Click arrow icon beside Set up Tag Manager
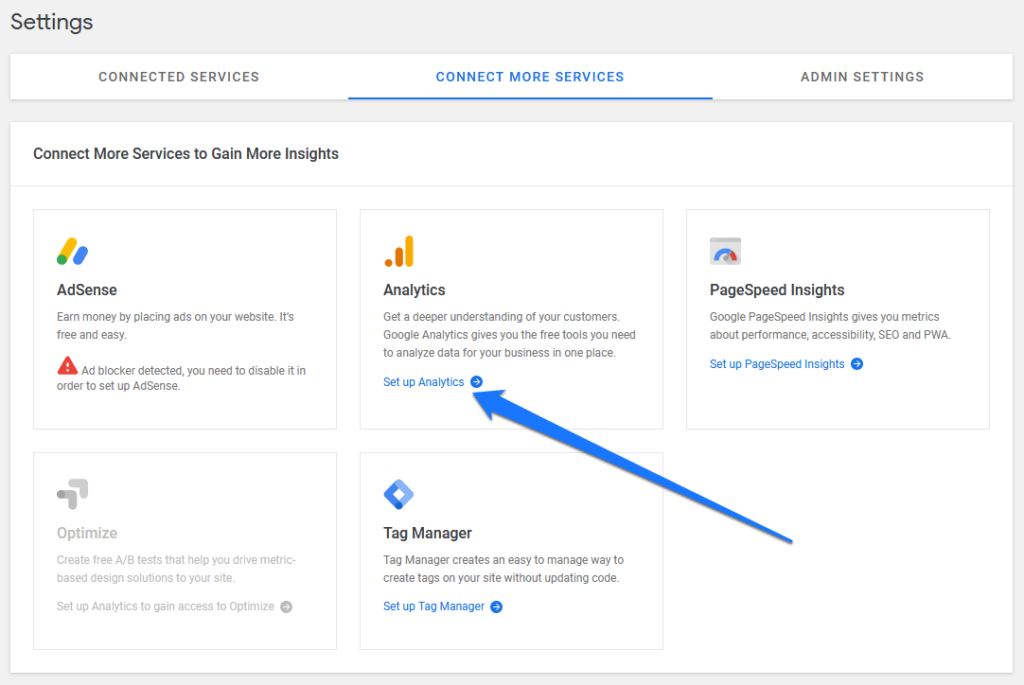 point(497,607)
